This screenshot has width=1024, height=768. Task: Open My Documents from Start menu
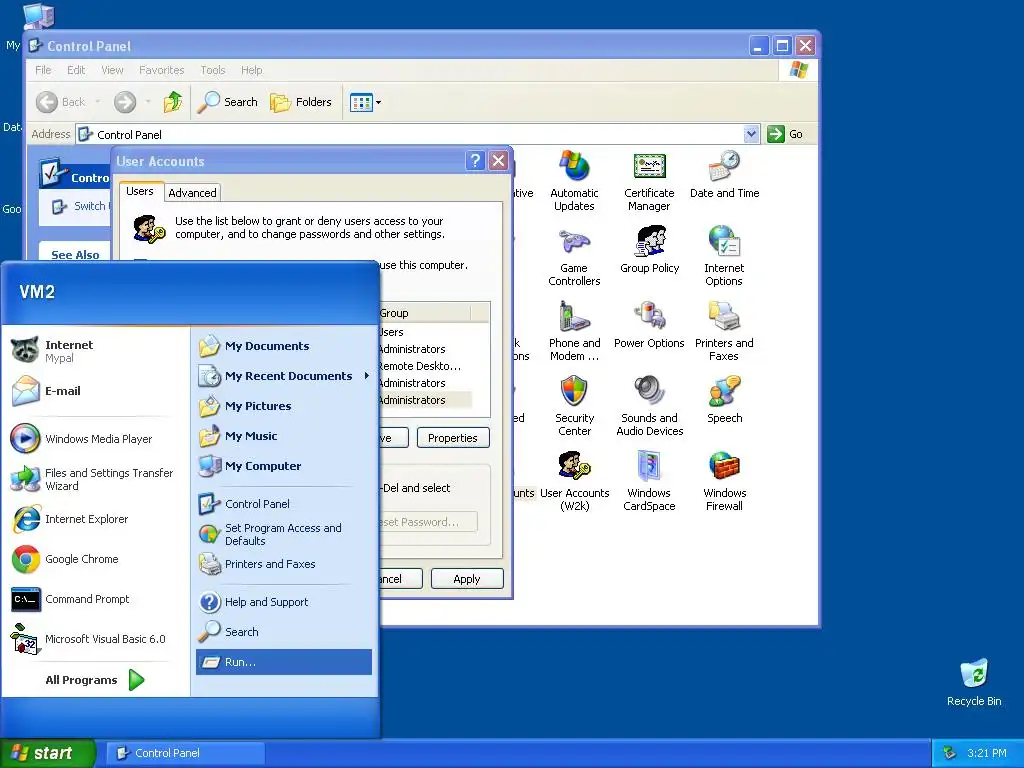click(284, 346)
